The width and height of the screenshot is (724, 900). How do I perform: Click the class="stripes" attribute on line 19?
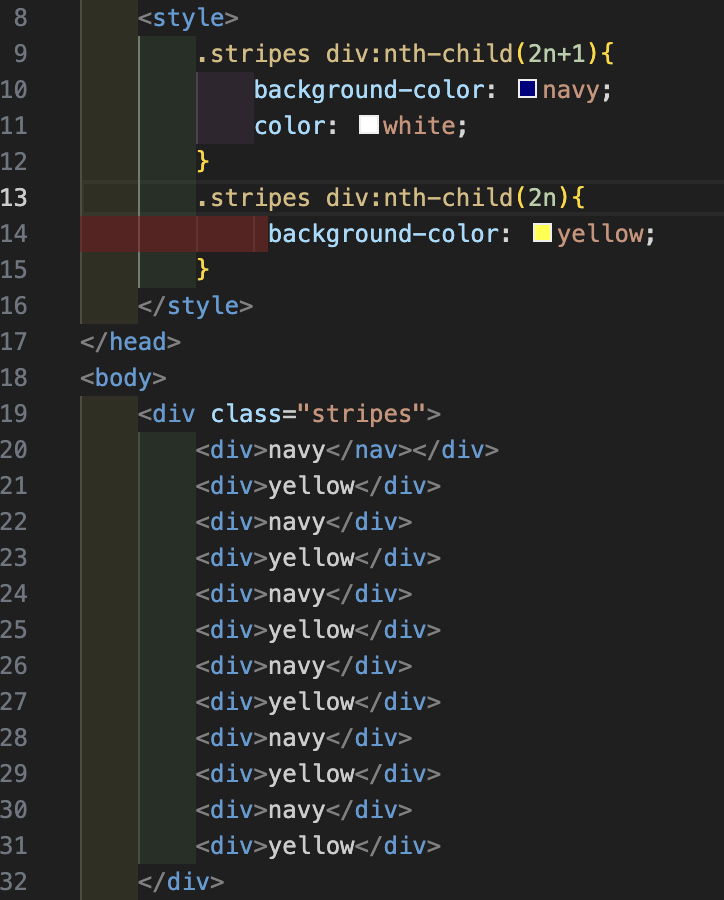pos(318,413)
